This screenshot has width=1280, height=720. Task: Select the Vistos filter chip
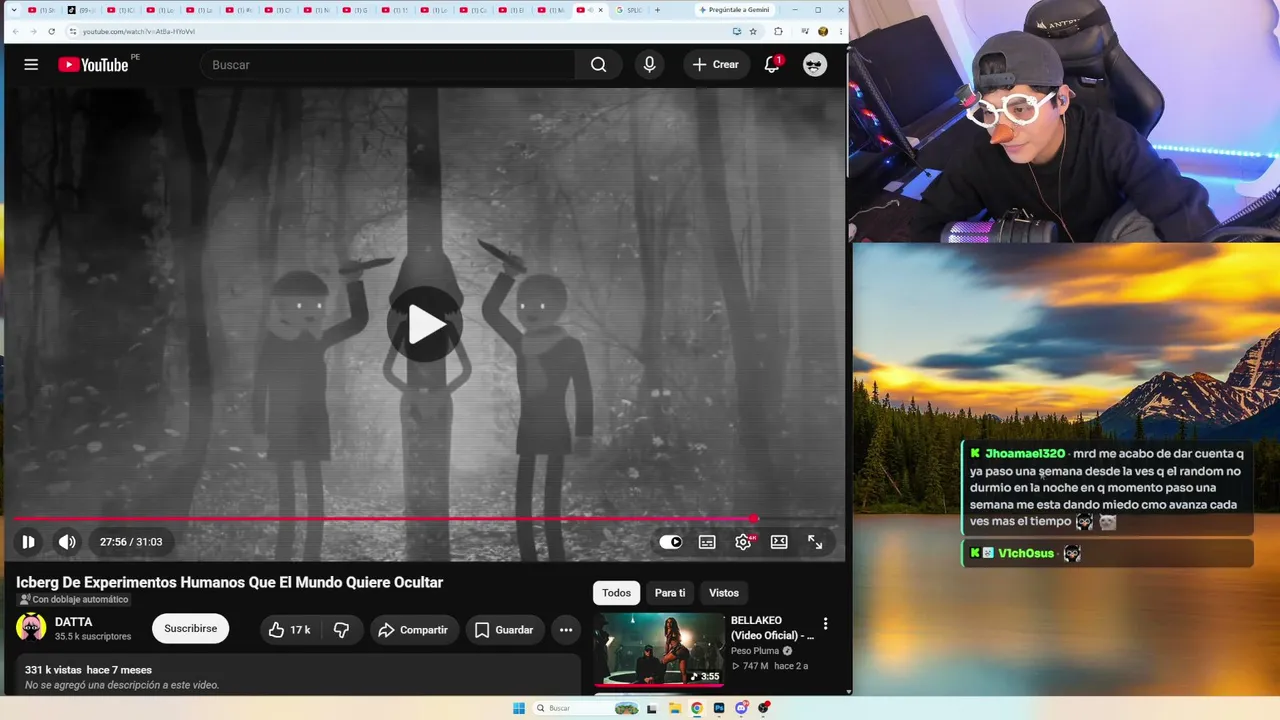click(x=724, y=593)
